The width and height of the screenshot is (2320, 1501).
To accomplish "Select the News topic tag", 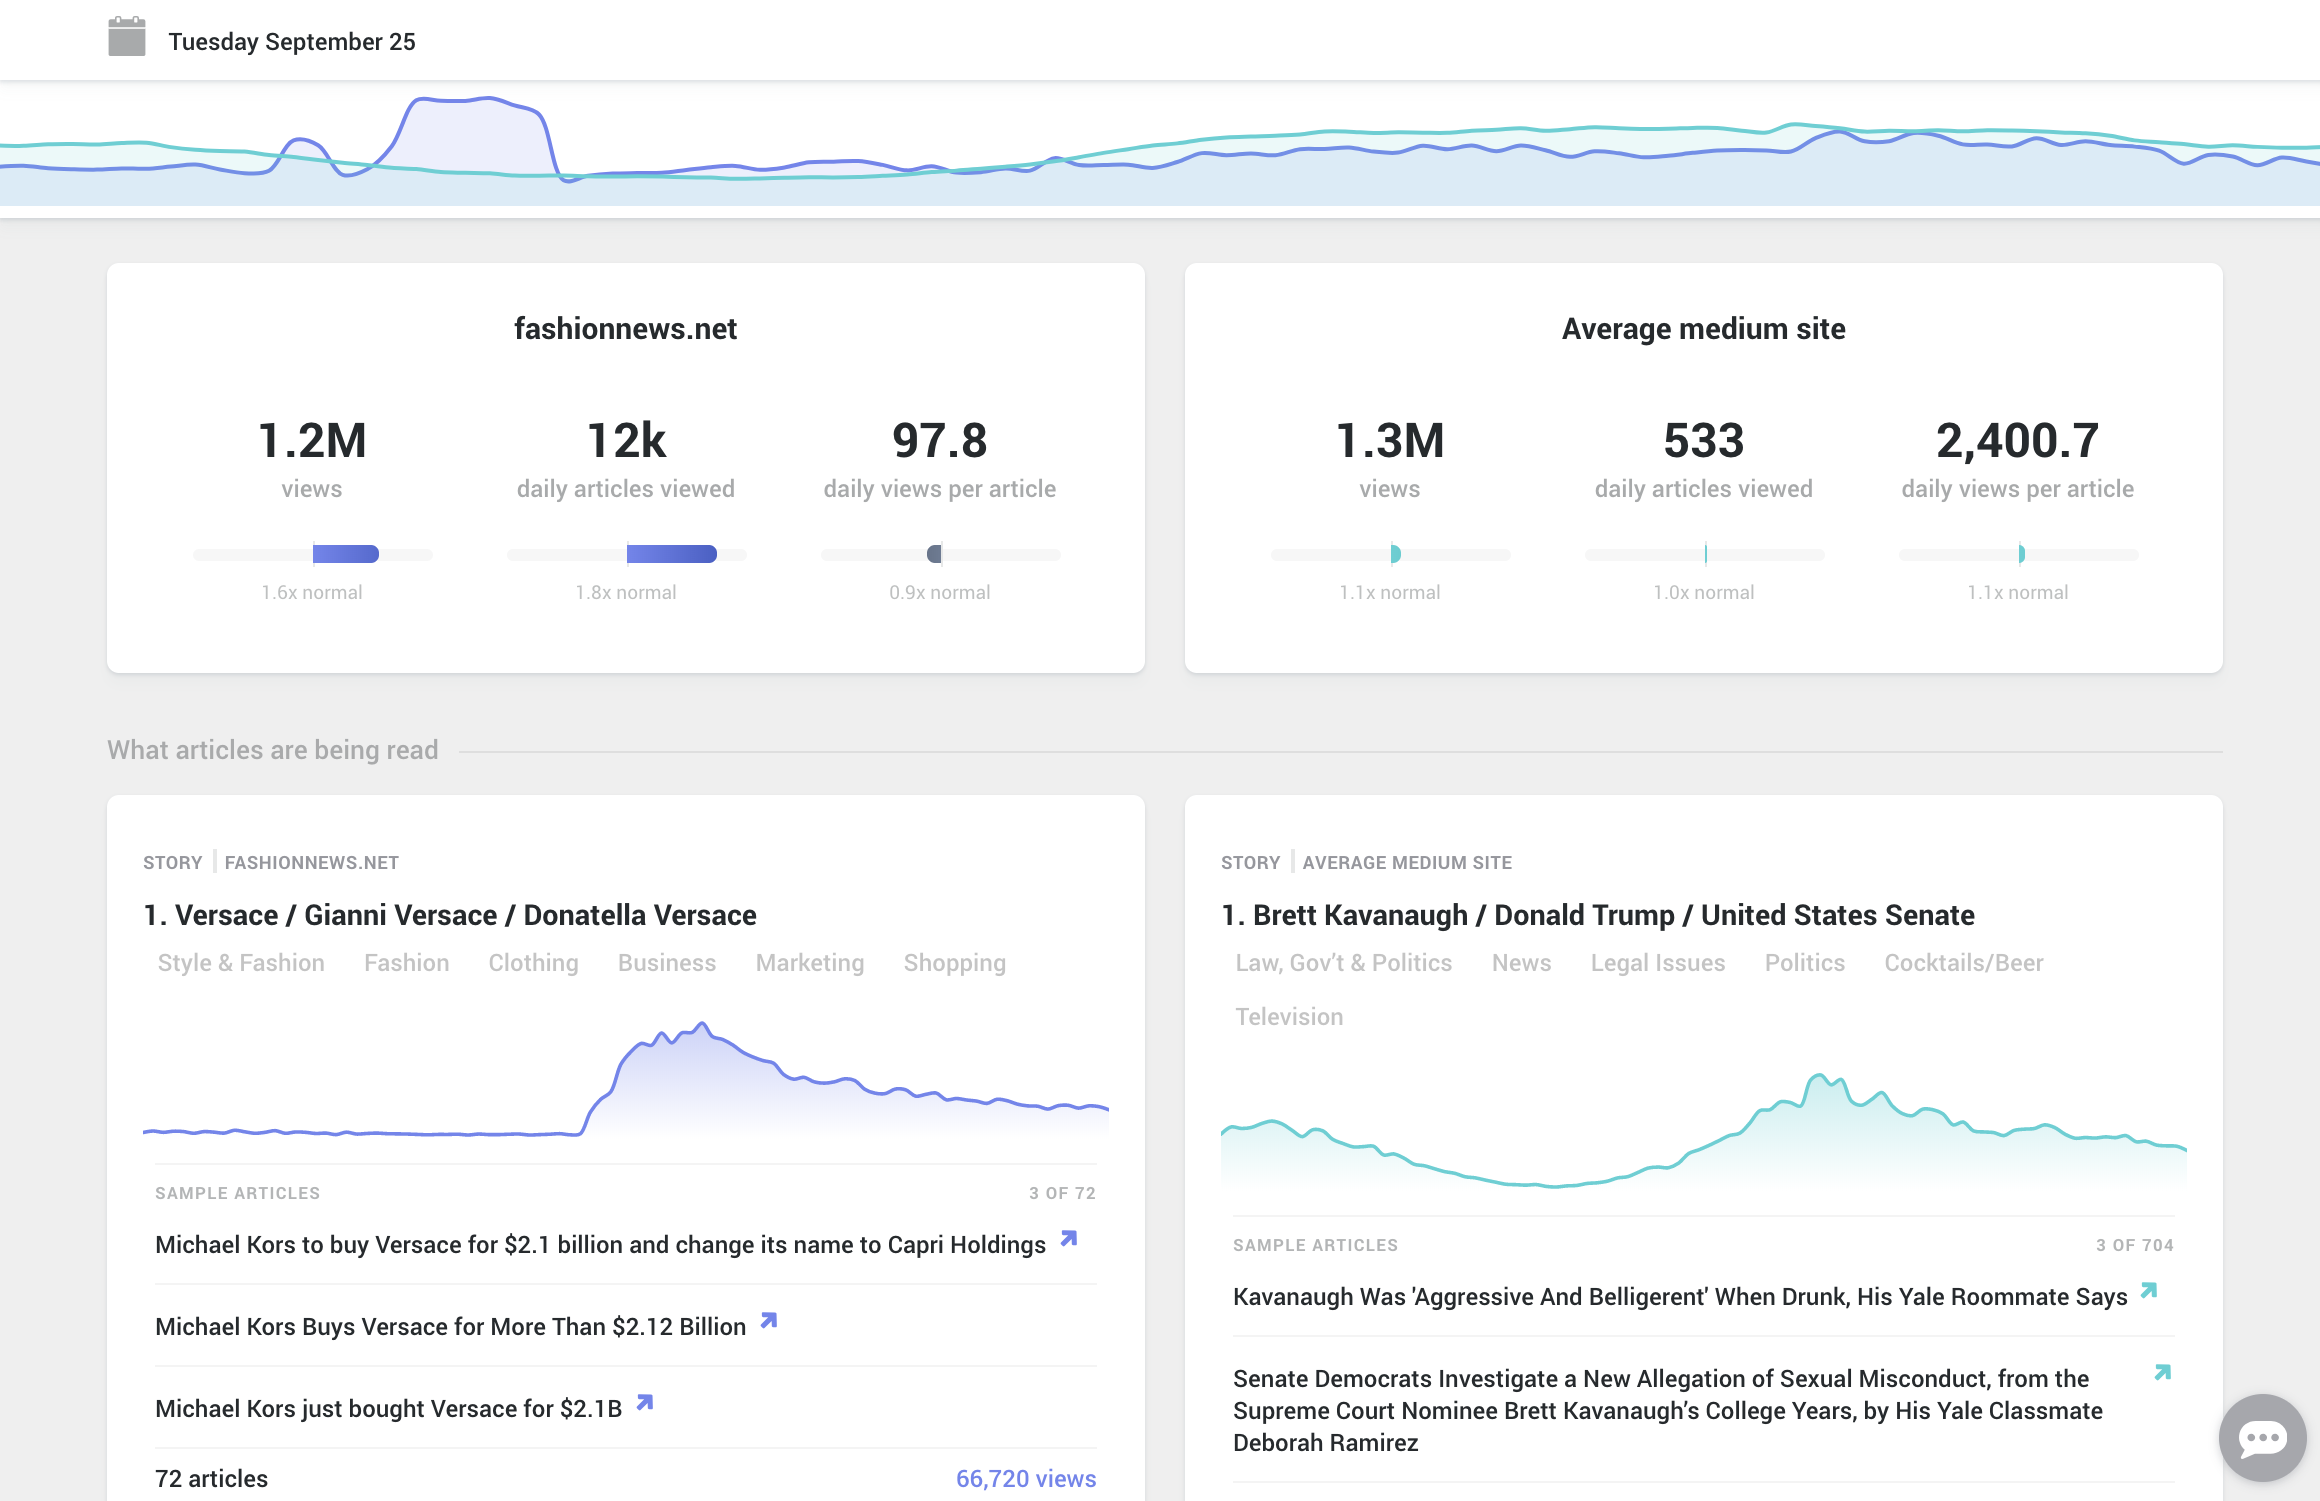I will tap(1522, 962).
